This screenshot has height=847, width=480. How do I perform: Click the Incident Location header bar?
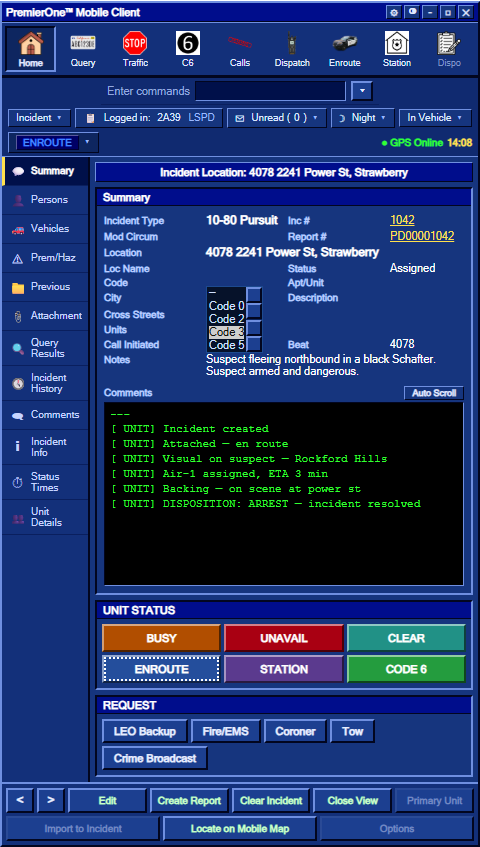(x=283, y=173)
